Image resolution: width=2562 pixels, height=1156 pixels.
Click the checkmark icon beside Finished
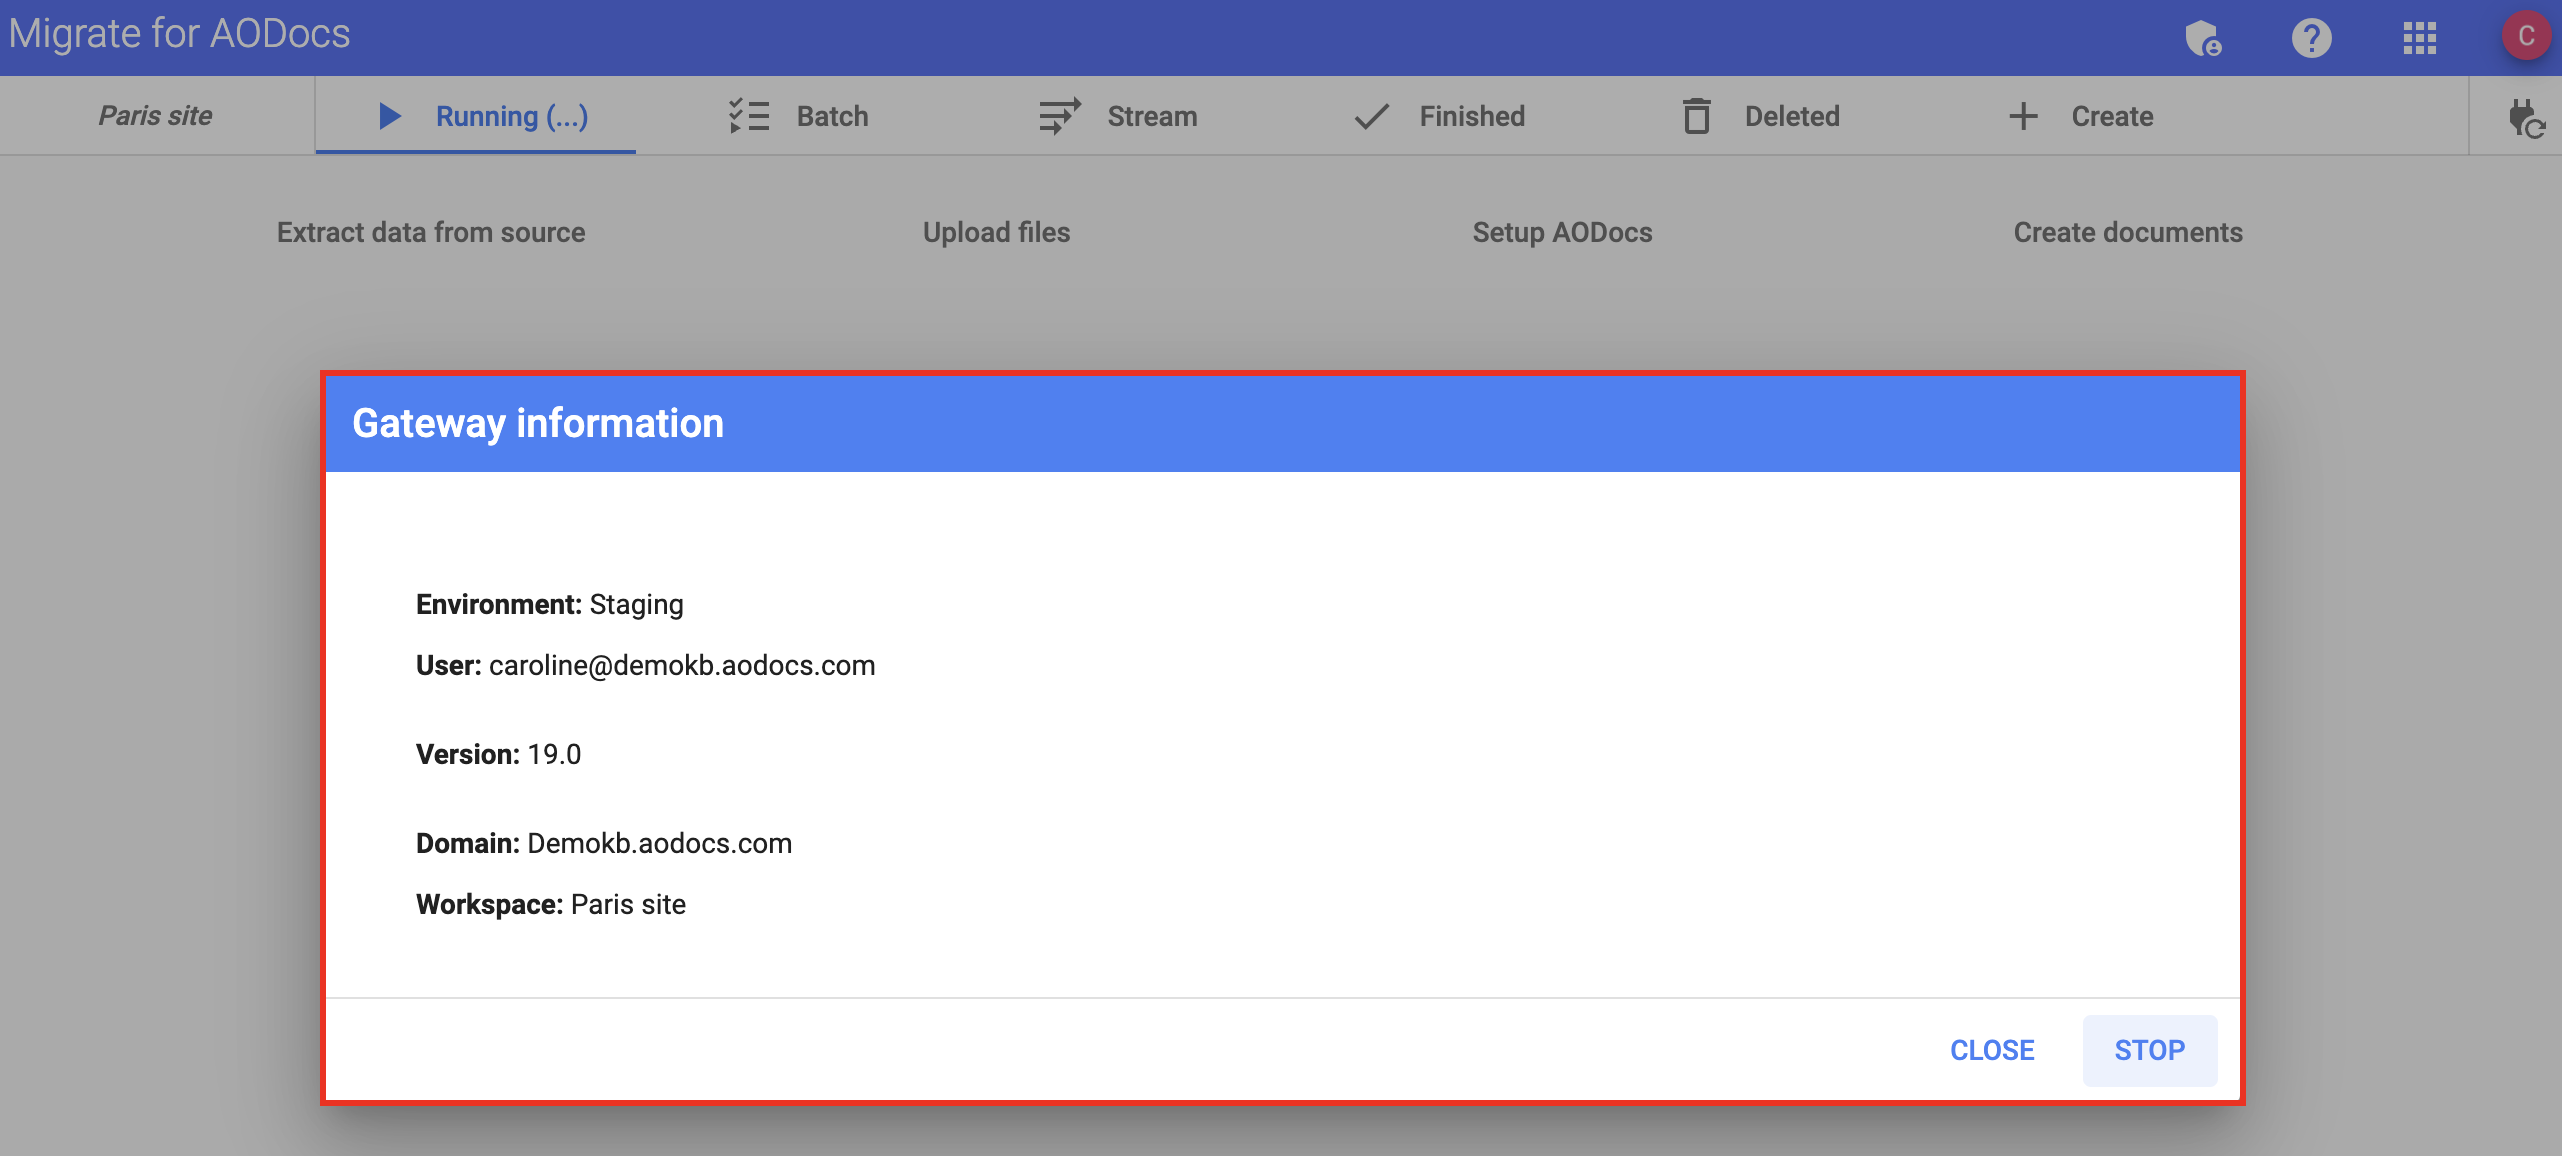1371,117
